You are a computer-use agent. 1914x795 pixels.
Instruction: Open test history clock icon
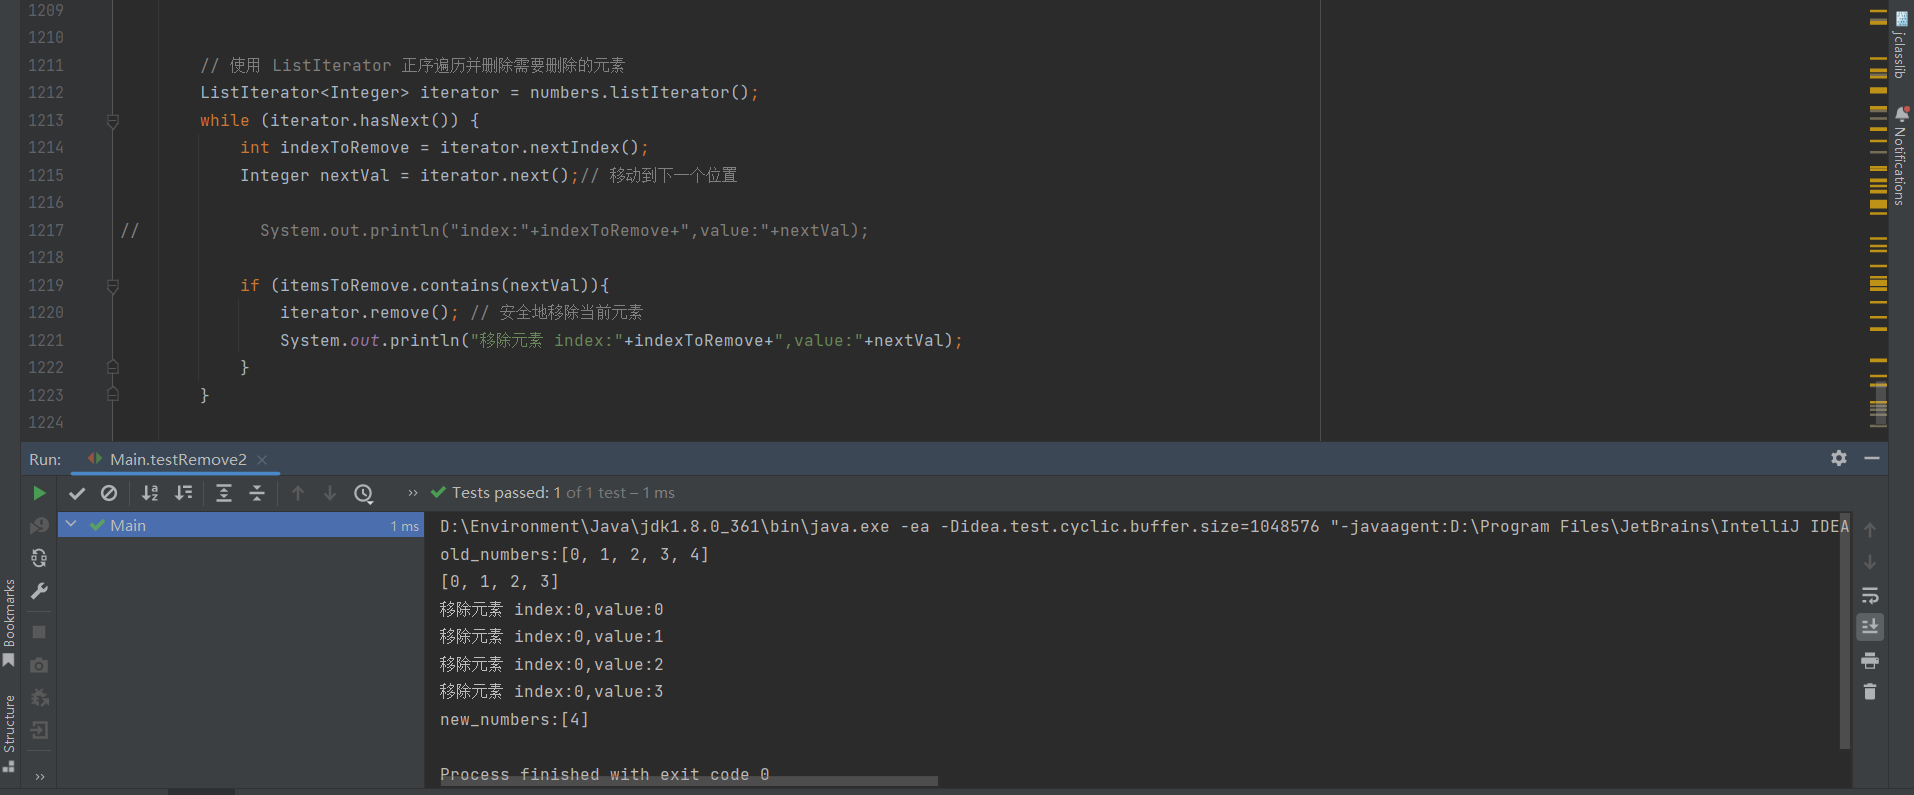pos(364,493)
